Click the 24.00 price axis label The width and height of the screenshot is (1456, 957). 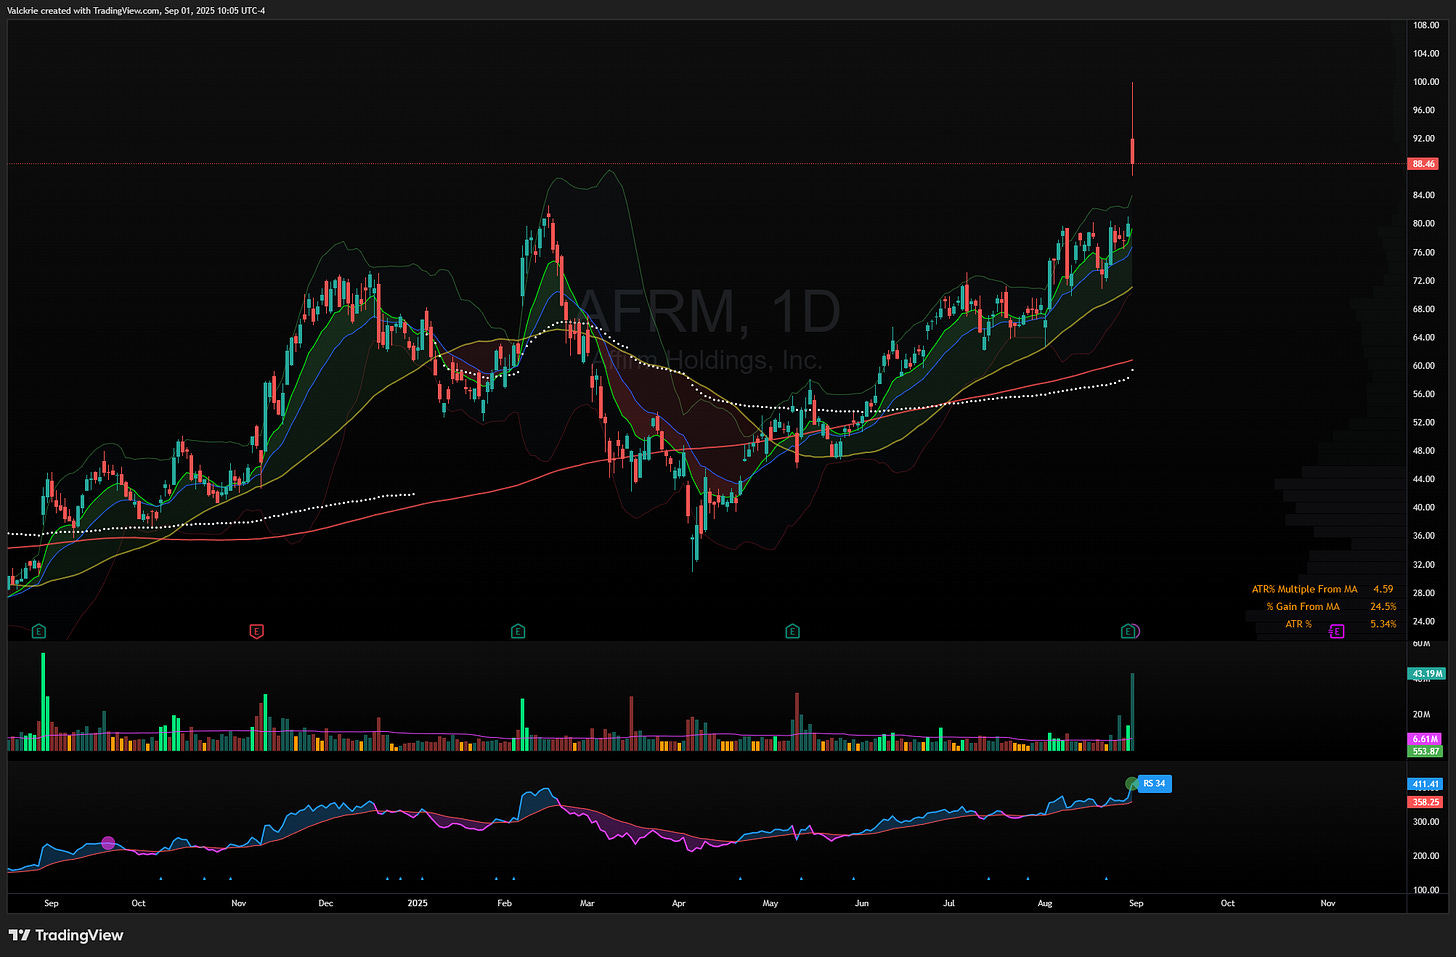click(x=1425, y=621)
